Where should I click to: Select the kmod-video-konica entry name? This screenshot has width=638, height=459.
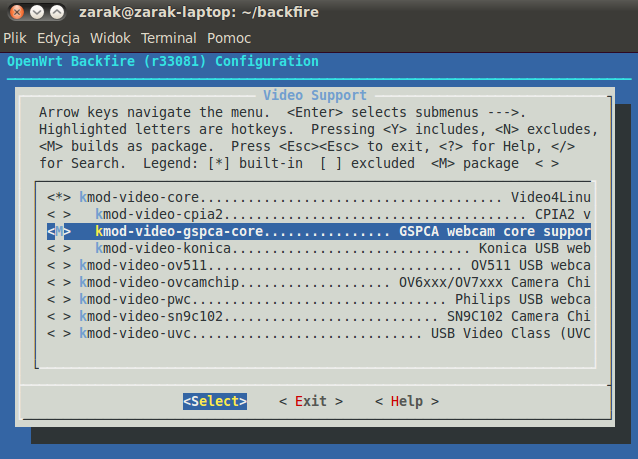coord(163,249)
